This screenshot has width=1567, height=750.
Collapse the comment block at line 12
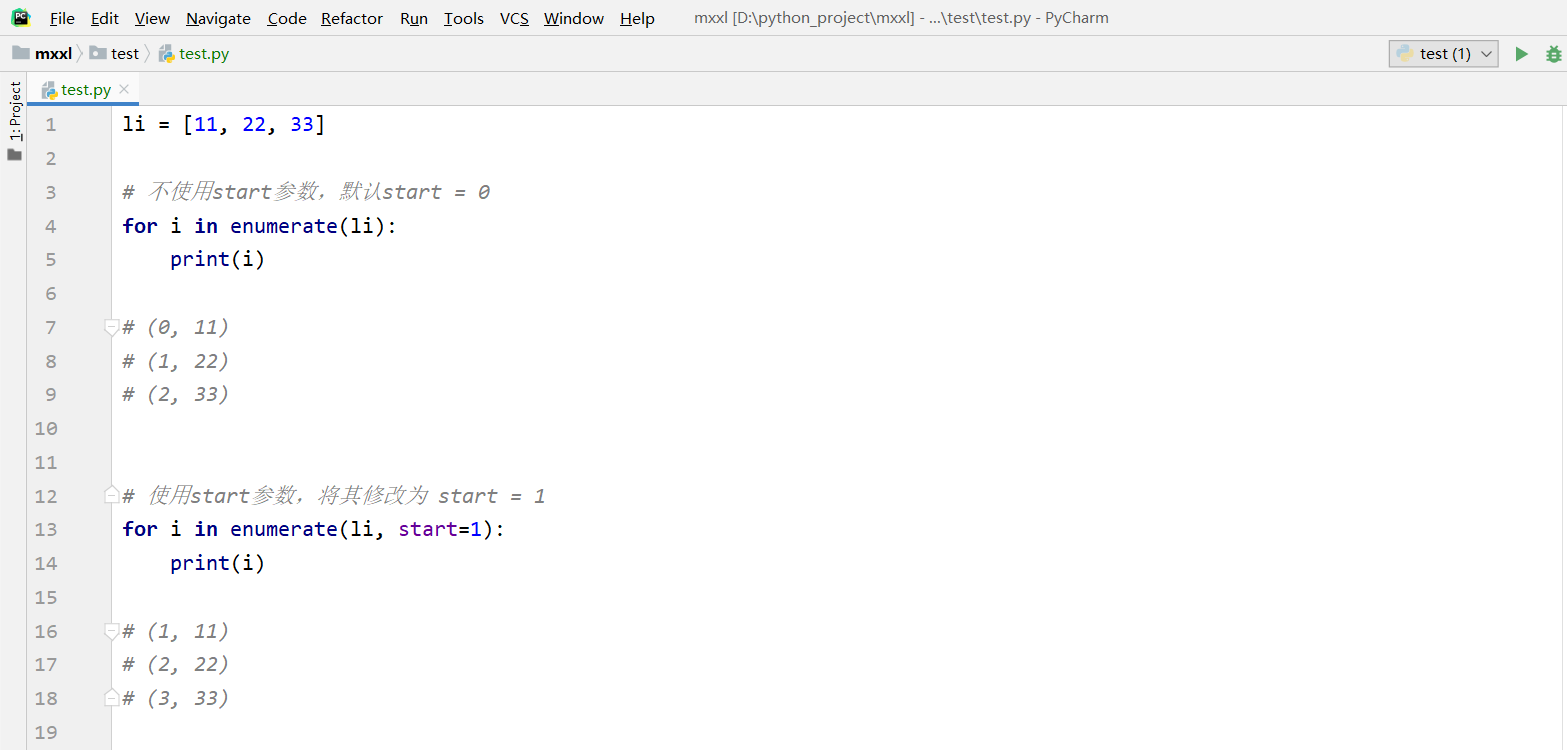tap(112, 495)
